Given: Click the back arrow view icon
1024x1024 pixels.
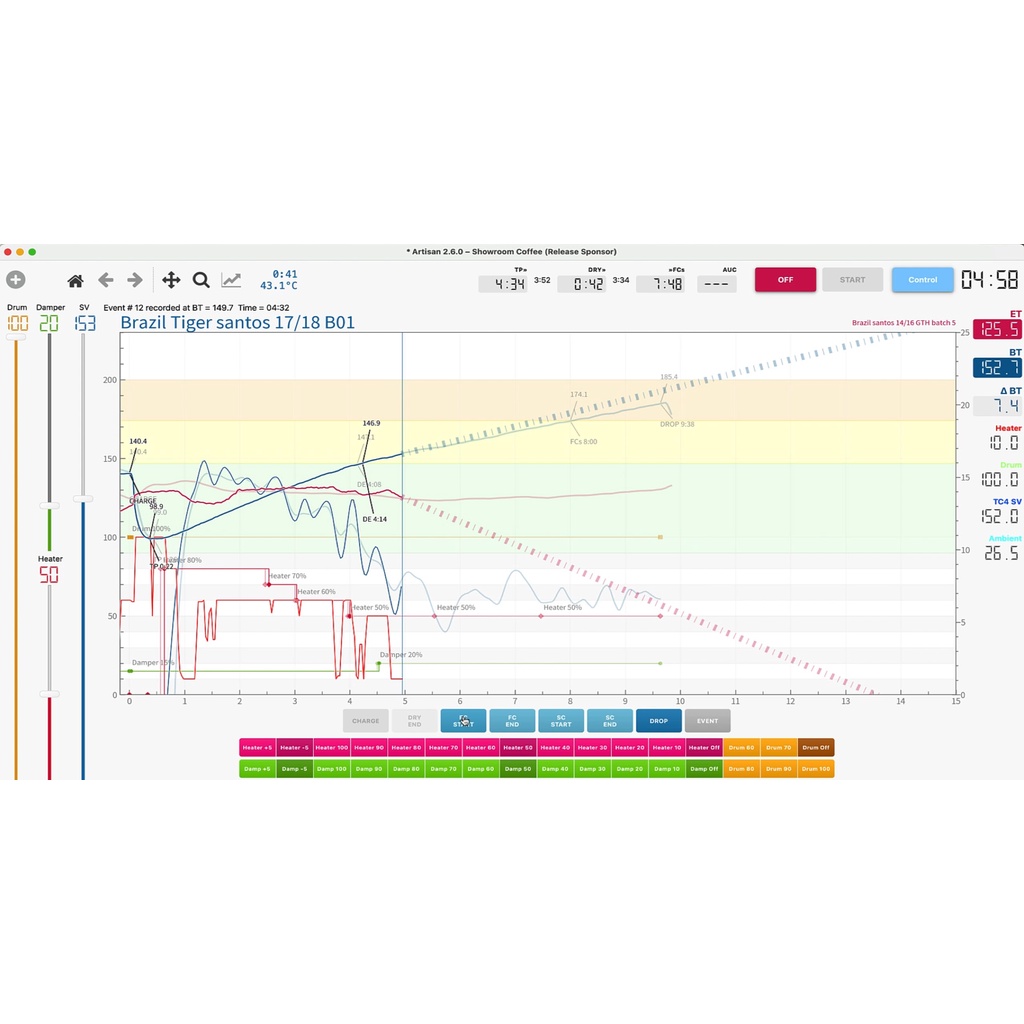Looking at the screenshot, I should pyautogui.click(x=105, y=281).
